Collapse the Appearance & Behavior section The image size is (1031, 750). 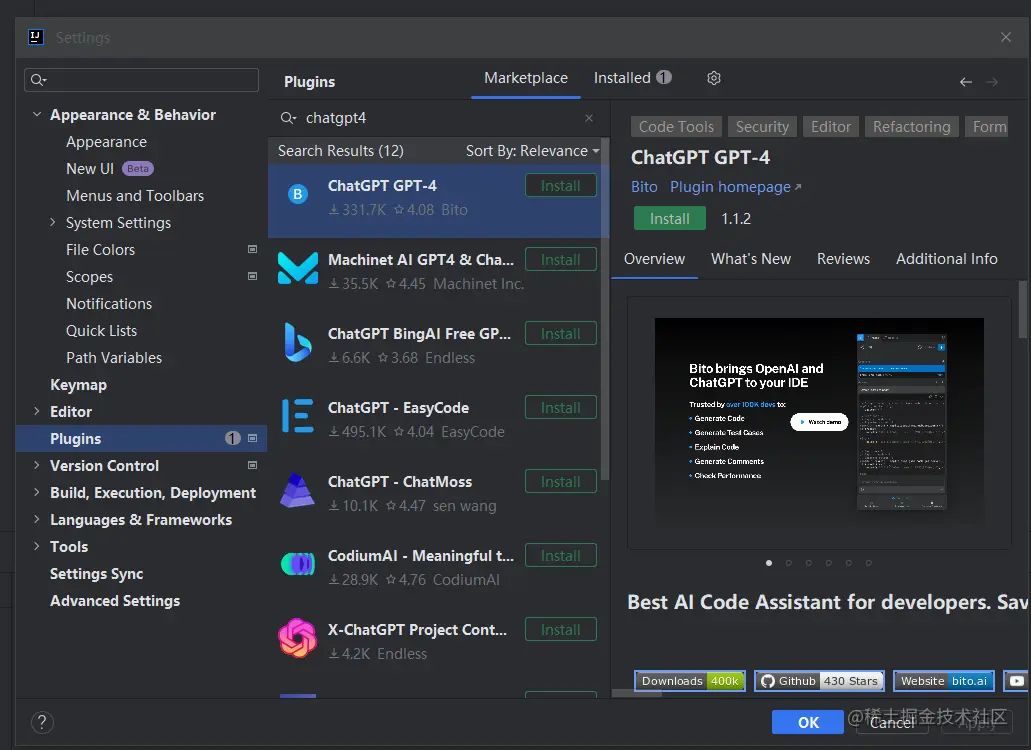(x=37, y=114)
